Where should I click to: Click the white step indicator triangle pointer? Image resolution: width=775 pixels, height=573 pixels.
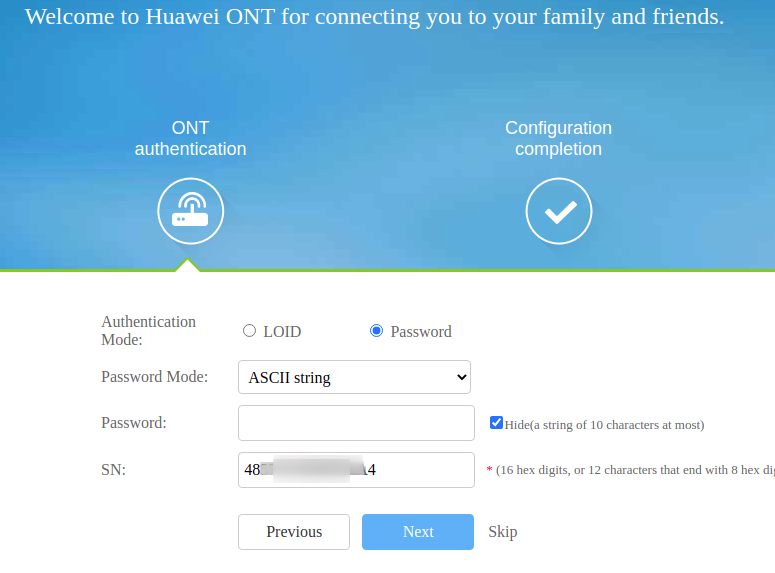coord(187,265)
